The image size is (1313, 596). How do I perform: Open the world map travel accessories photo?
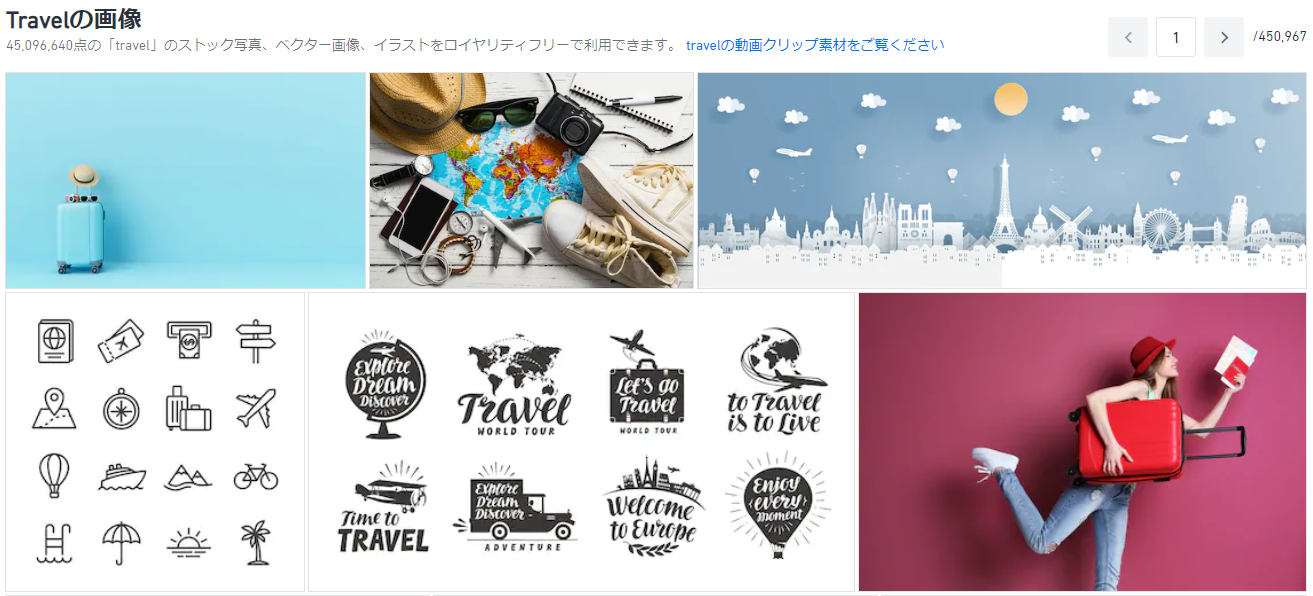tap(531, 180)
